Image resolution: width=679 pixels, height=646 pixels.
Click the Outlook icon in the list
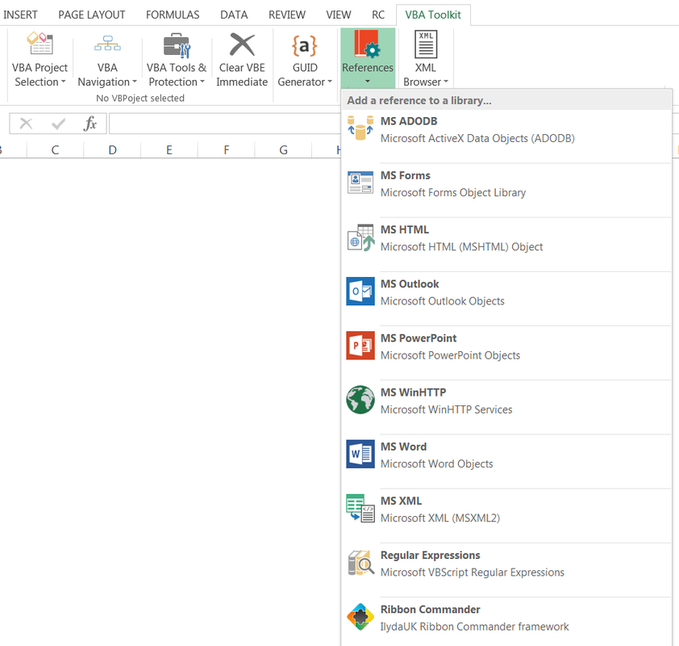360,291
